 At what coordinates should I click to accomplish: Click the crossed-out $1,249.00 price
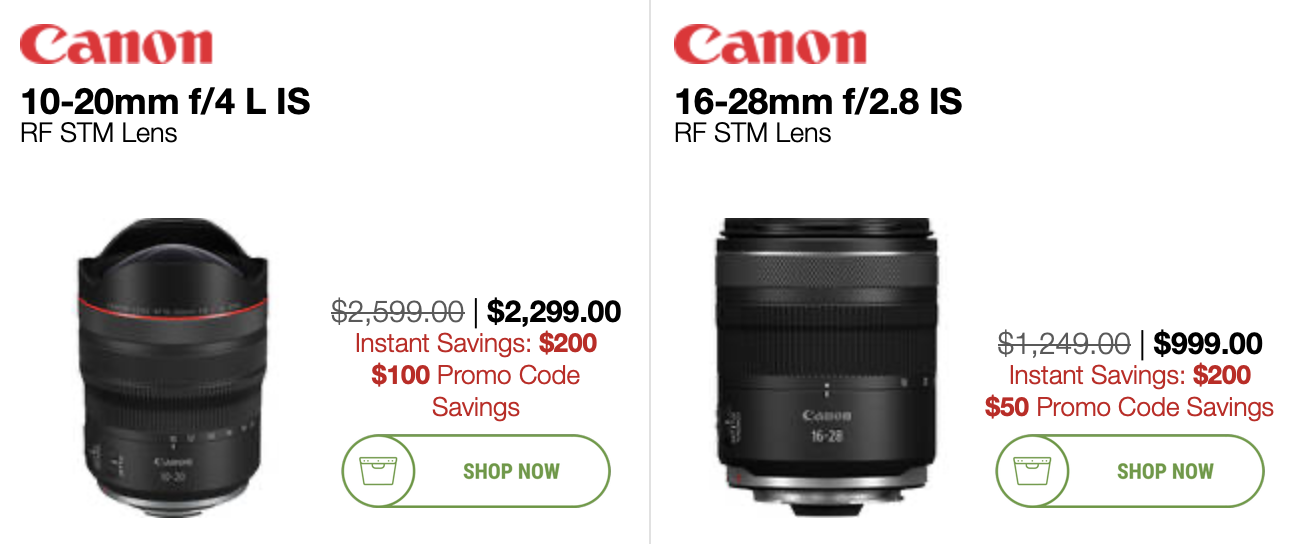tap(1064, 343)
